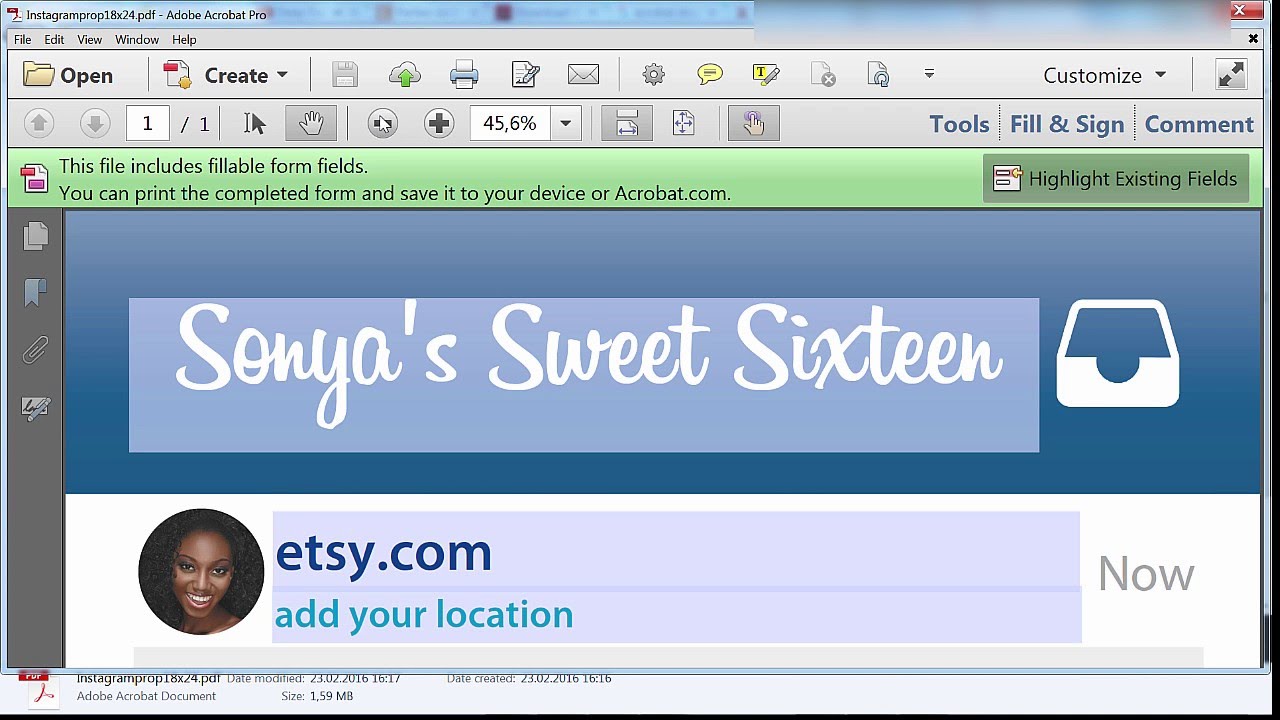Zoom in with the plus button
The width and height of the screenshot is (1280, 720).
(x=438, y=123)
